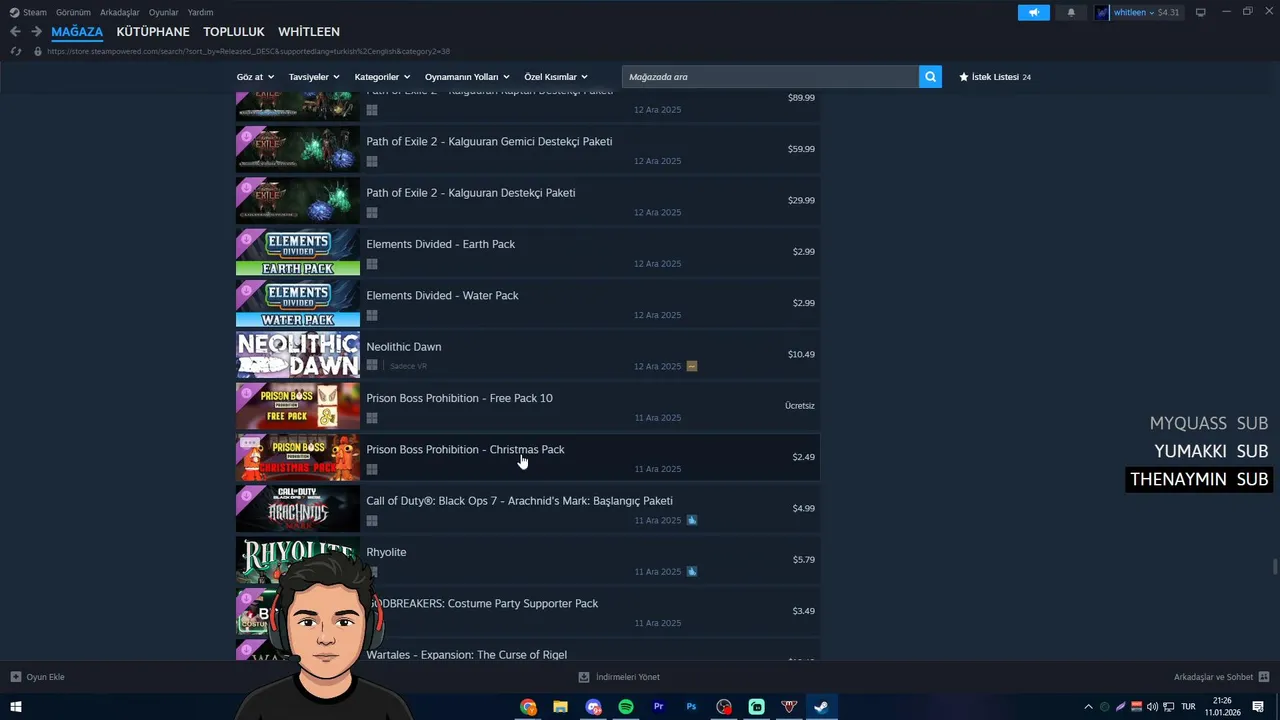Open Discord from the taskbar
The image size is (1280, 720).
pos(594,707)
